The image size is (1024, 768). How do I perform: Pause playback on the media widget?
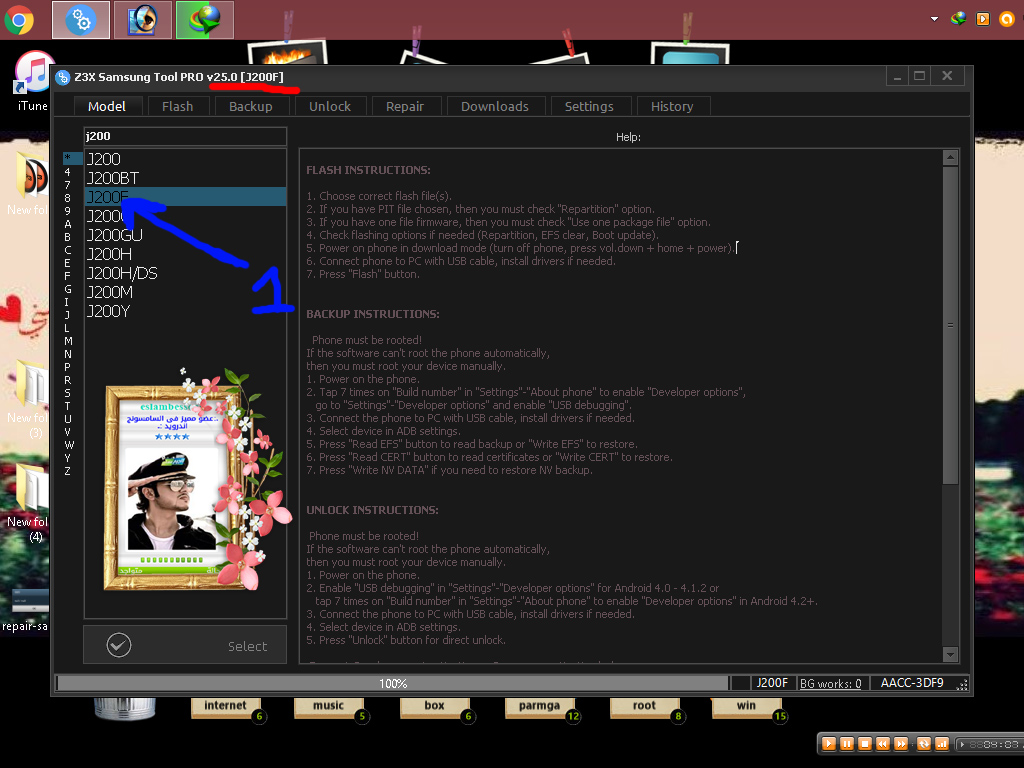(x=846, y=744)
